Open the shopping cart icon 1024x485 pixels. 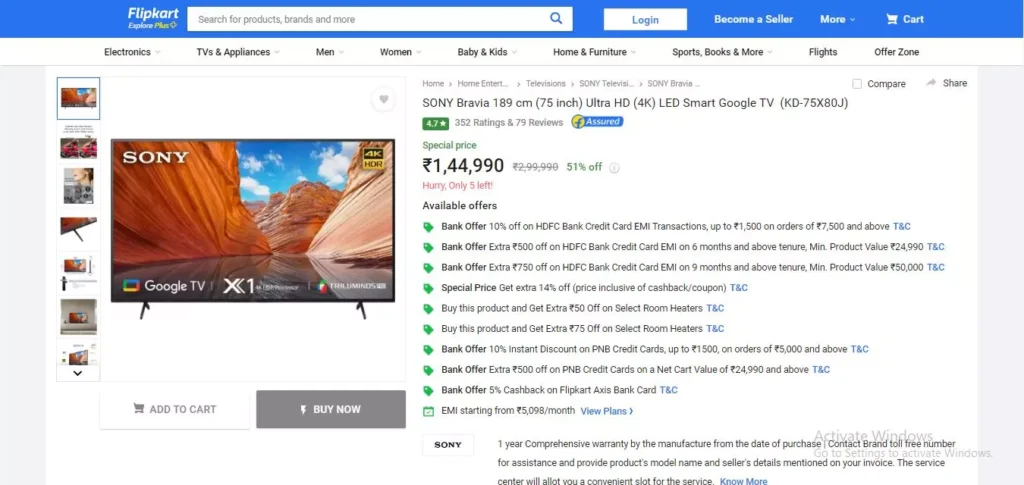click(891, 19)
